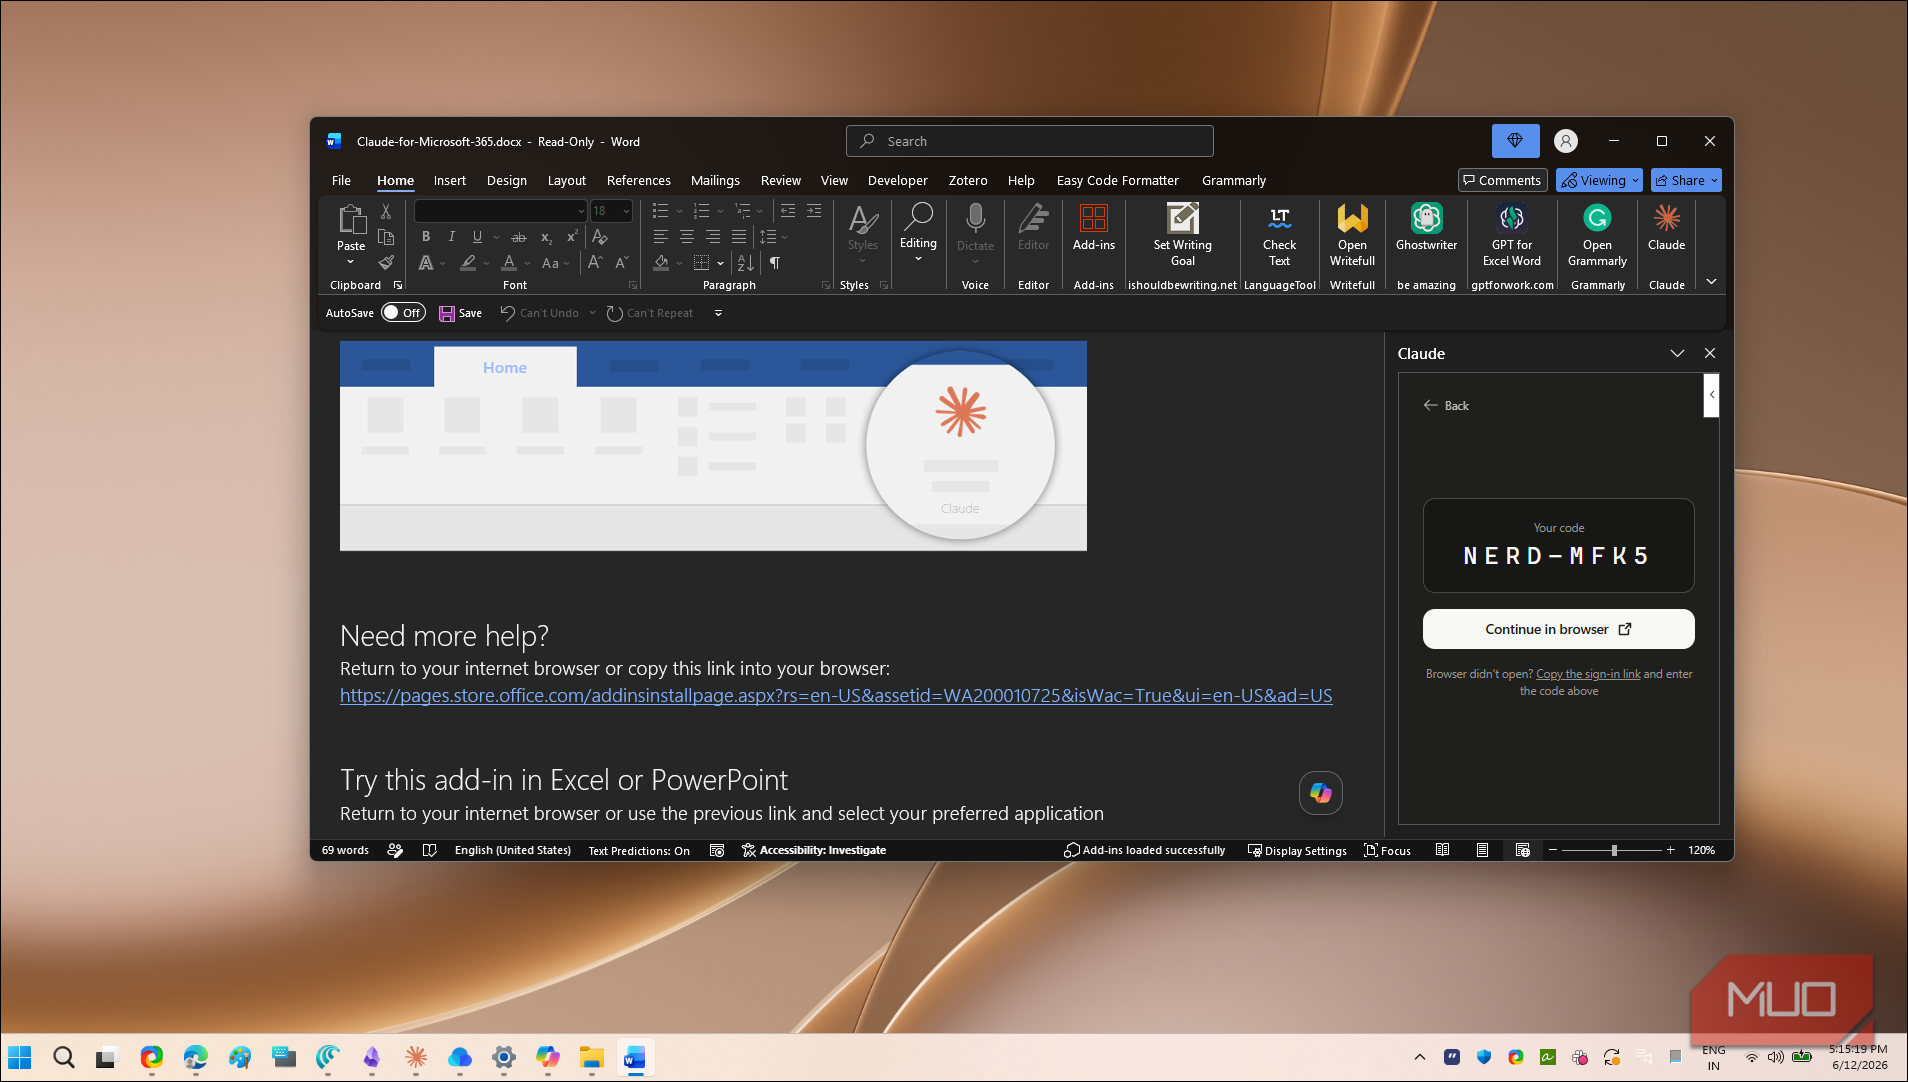Screen dimensions: 1908x1082
Task: Expand the Paste options arrow
Action: 351,262
